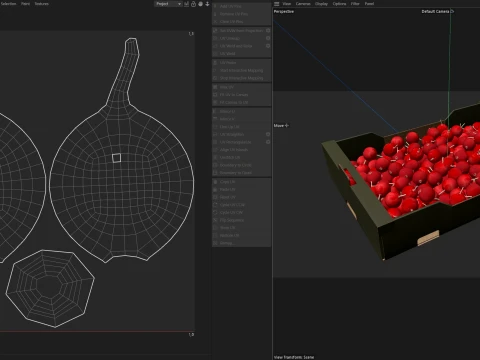
Task: Select the UV Peeler command
Action: click(241, 63)
